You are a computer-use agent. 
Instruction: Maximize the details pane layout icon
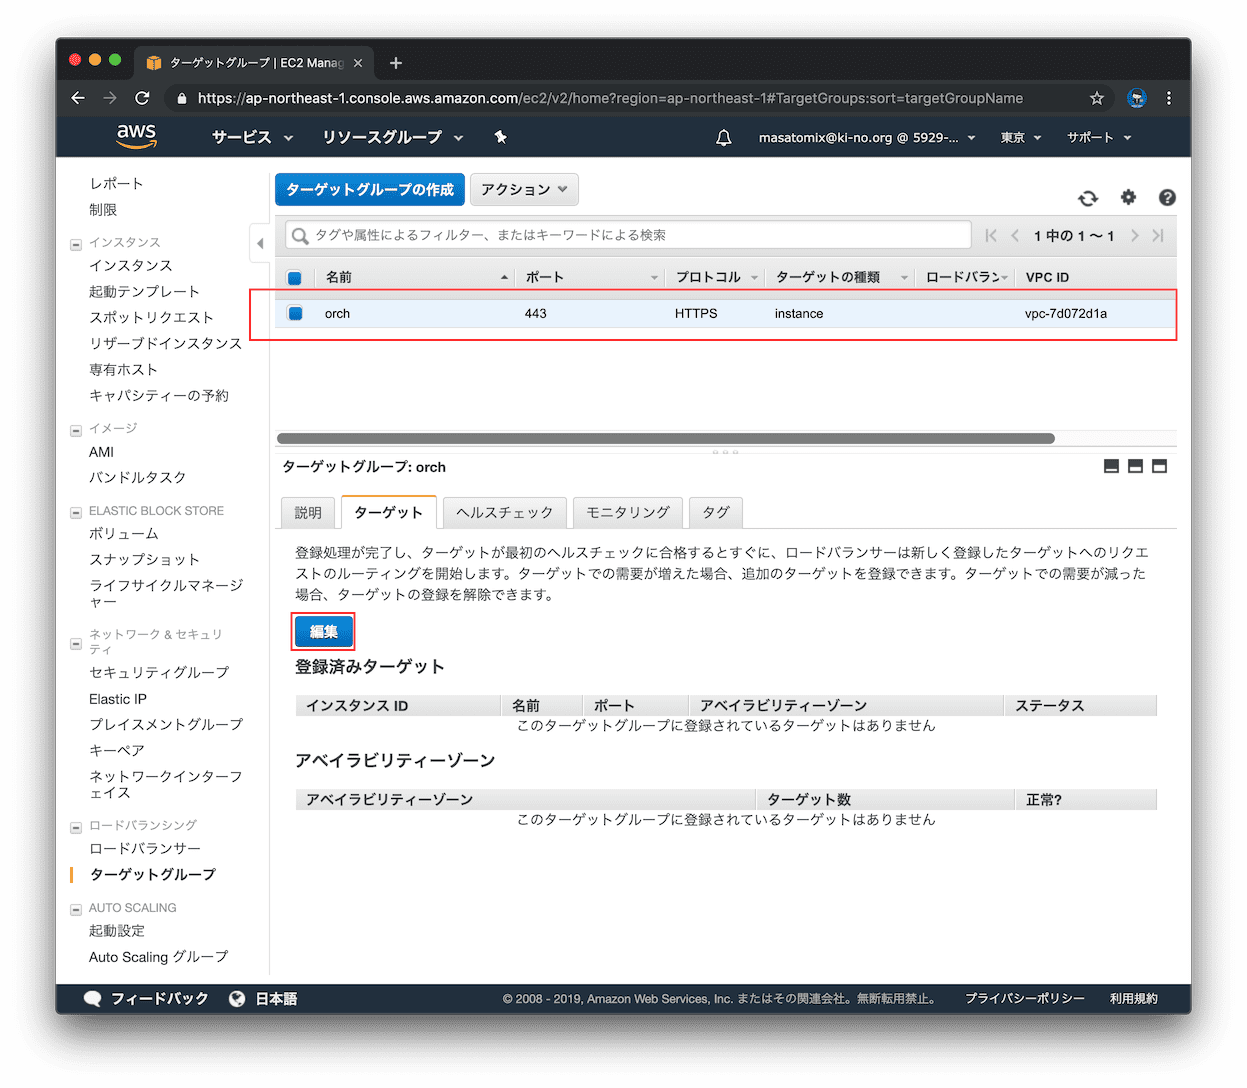[1159, 466]
